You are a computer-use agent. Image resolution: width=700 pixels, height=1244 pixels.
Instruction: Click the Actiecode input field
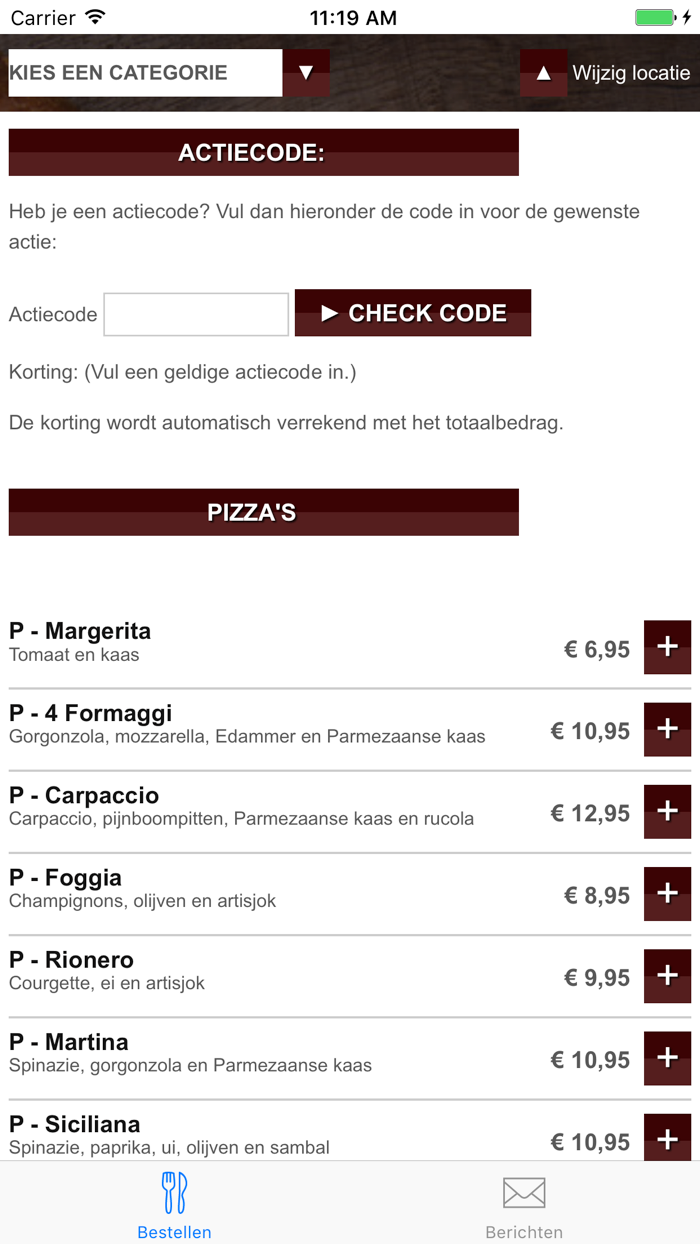click(195, 313)
